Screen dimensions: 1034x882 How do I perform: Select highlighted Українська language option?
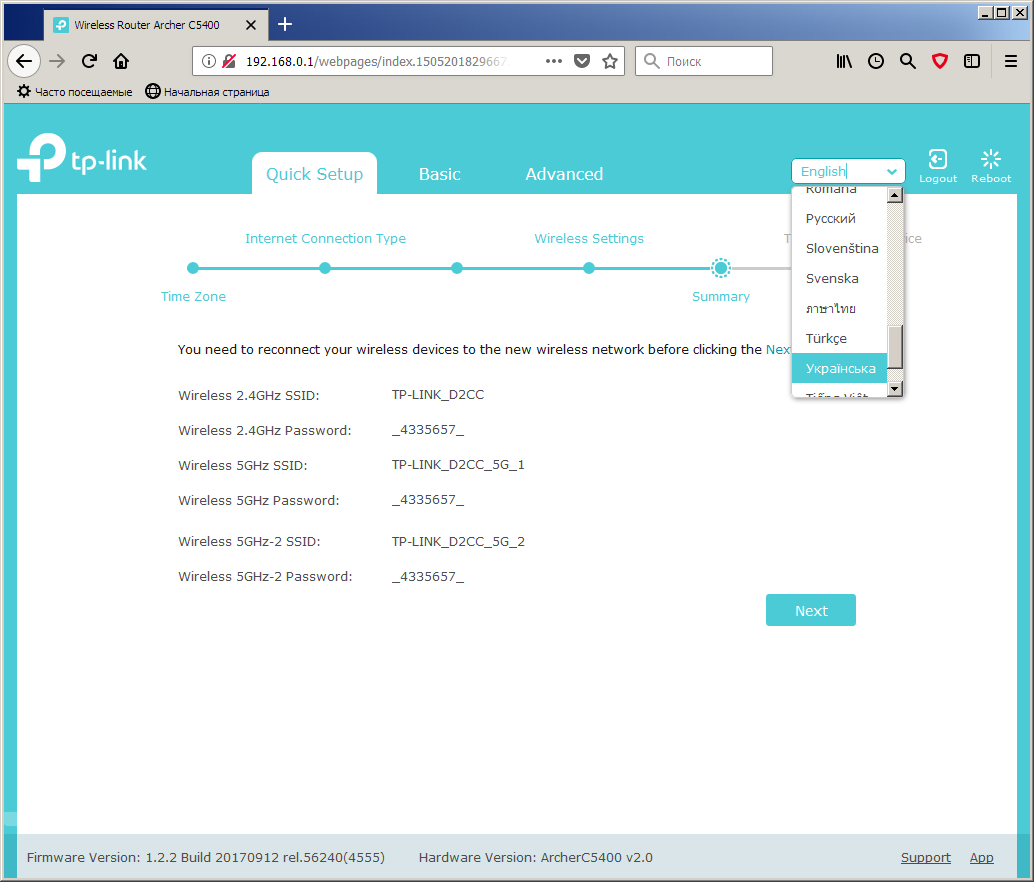(839, 368)
